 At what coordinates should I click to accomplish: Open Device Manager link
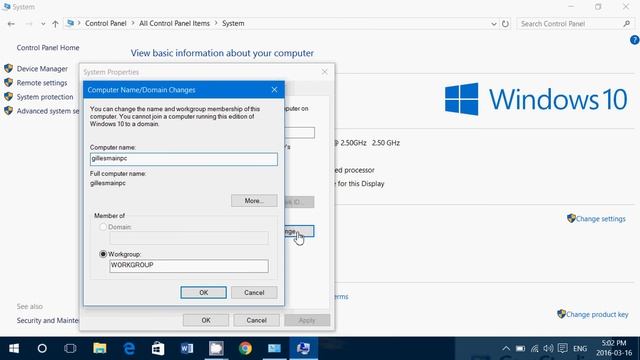pyautogui.click(x=42, y=69)
